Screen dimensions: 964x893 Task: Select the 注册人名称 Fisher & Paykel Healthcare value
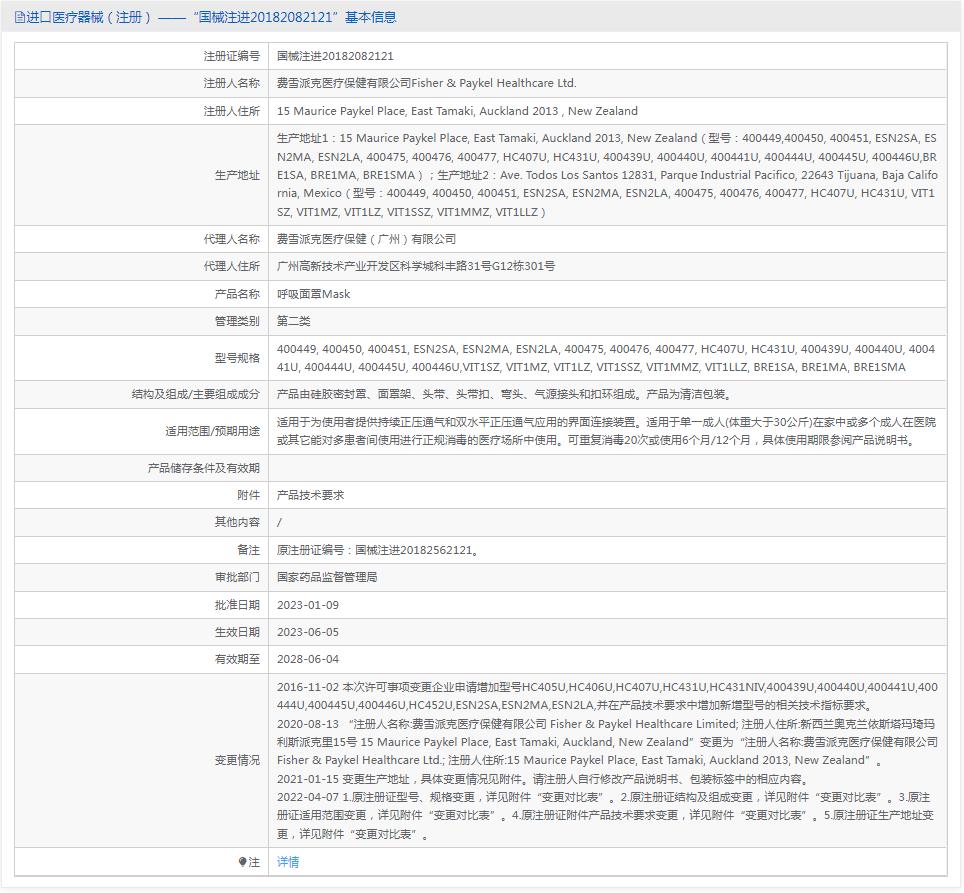tap(426, 84)
